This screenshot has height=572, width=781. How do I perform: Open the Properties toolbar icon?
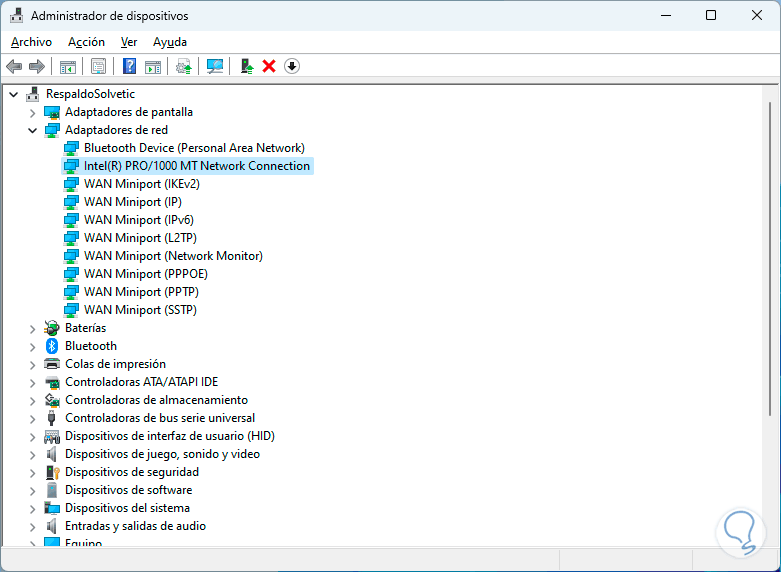98,66
